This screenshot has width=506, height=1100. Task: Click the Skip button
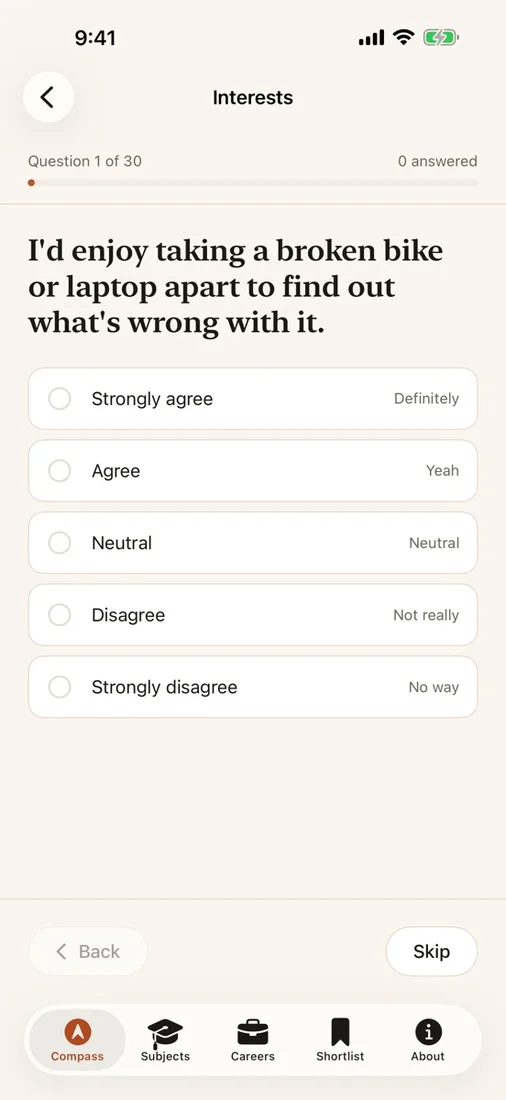[x=432, y=951]
